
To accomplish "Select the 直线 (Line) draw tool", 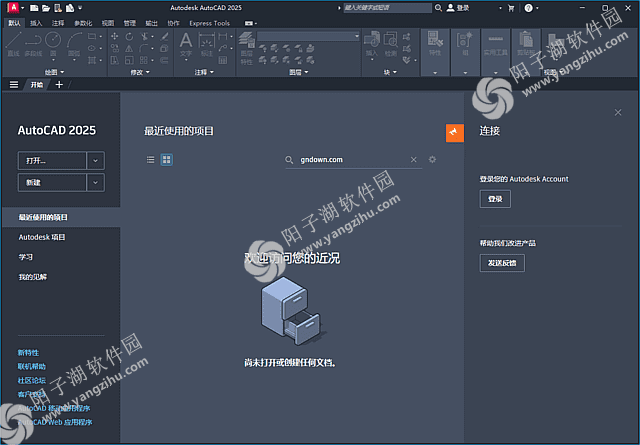I will (13, 44).
